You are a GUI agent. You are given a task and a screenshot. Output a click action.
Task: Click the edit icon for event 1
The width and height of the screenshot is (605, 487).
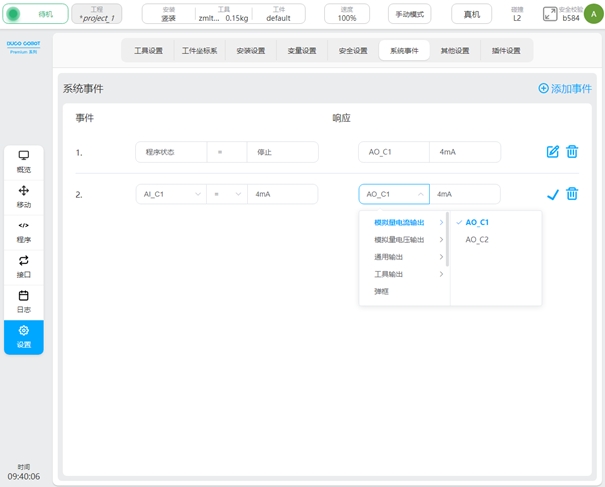pos(553,152)
